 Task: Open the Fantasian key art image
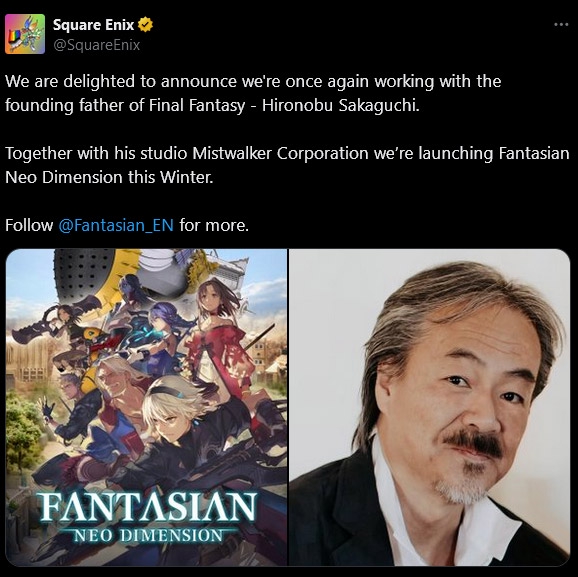point(146,407)
